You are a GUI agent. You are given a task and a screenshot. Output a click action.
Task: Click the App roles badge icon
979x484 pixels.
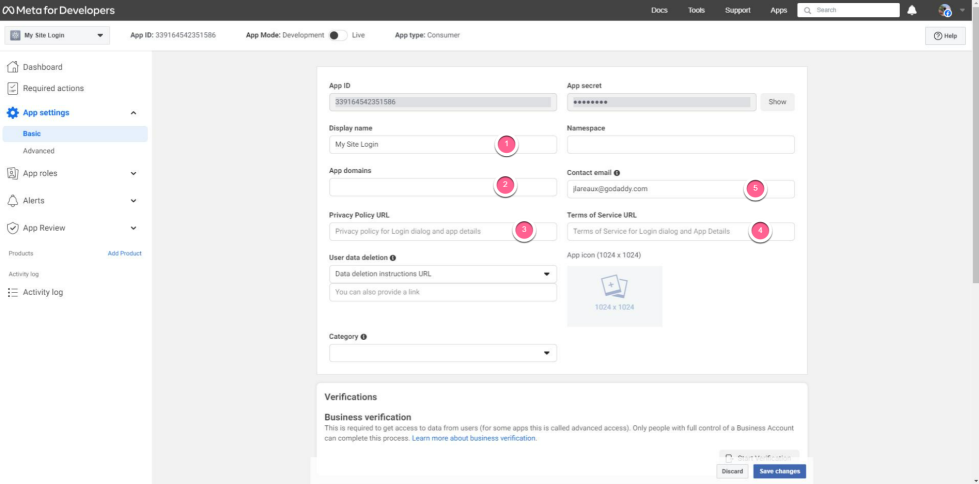coord(12,173)
